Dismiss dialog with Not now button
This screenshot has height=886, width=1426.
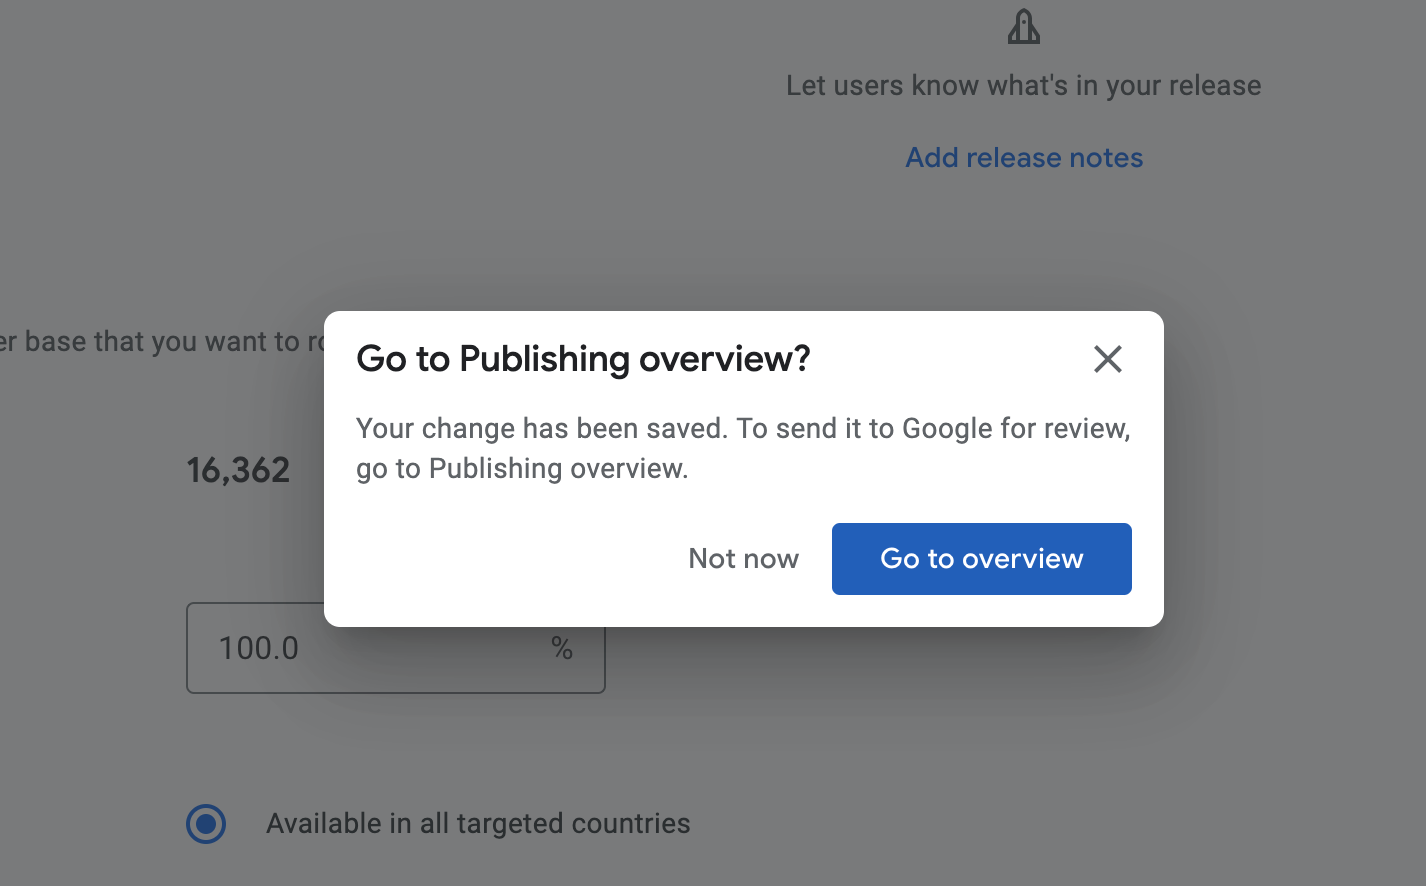coord(743,558)
